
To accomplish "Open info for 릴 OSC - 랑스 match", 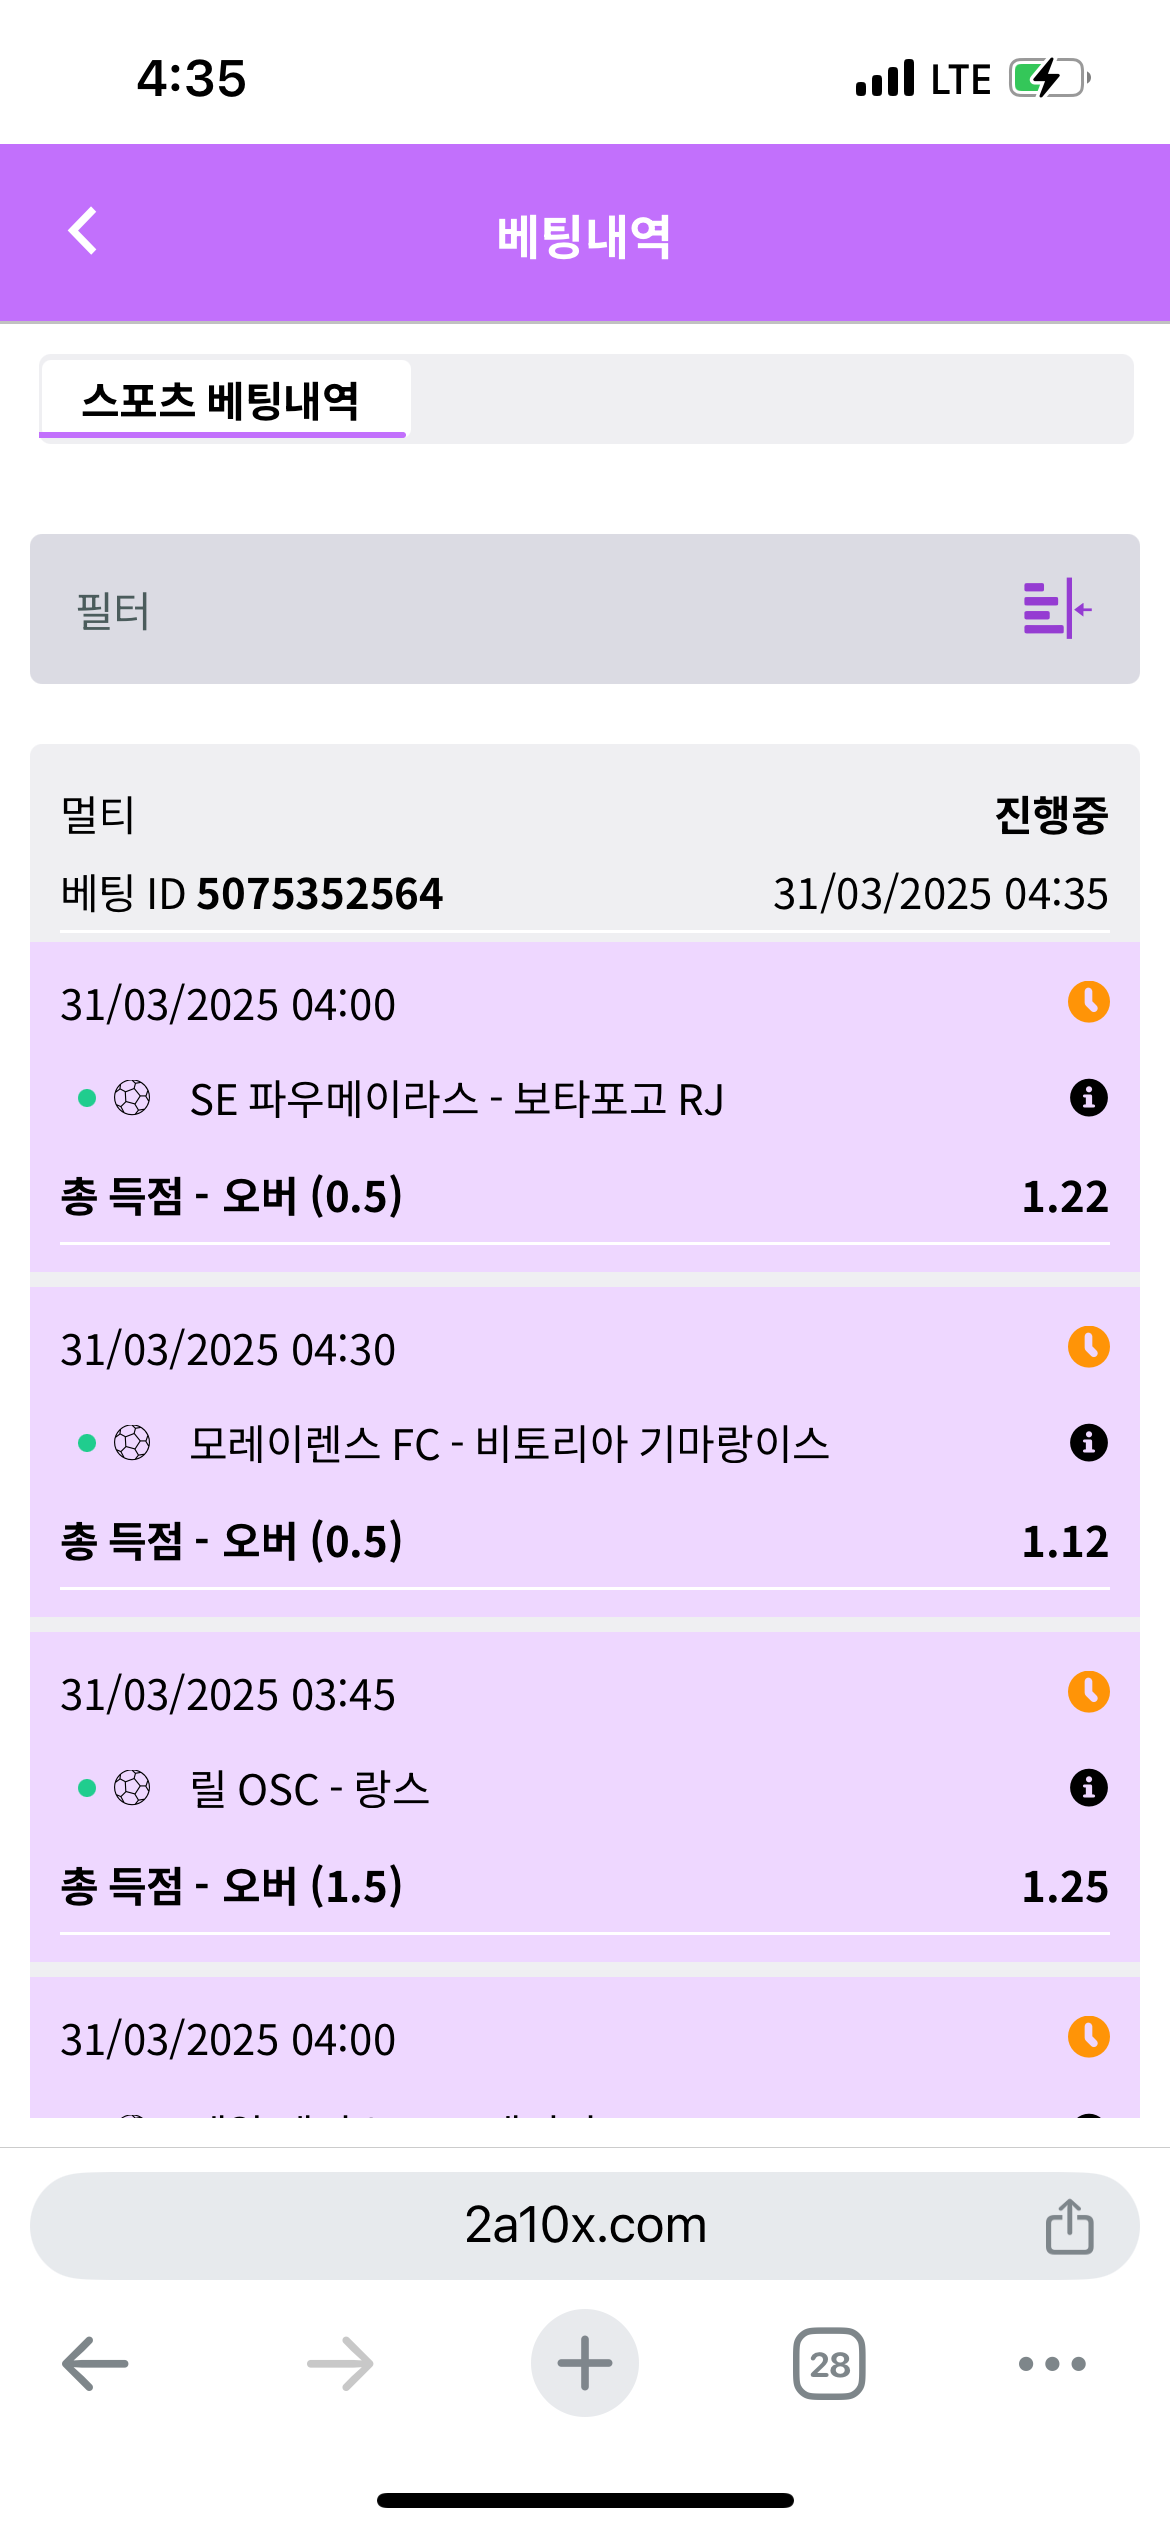I will point(1088,1788).
